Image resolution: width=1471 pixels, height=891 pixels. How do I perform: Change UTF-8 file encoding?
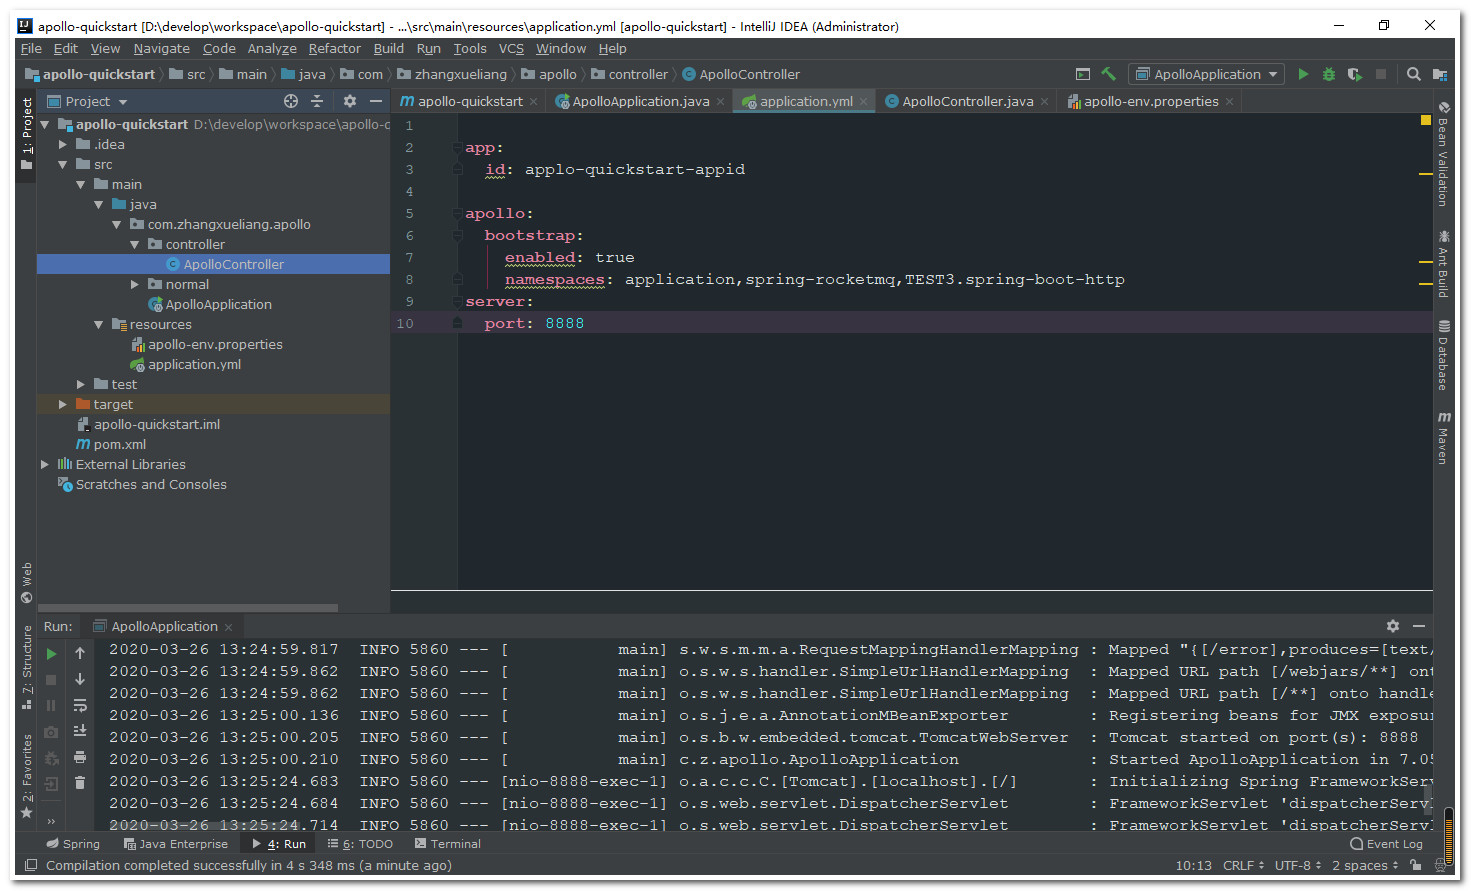coord(1297,865)
